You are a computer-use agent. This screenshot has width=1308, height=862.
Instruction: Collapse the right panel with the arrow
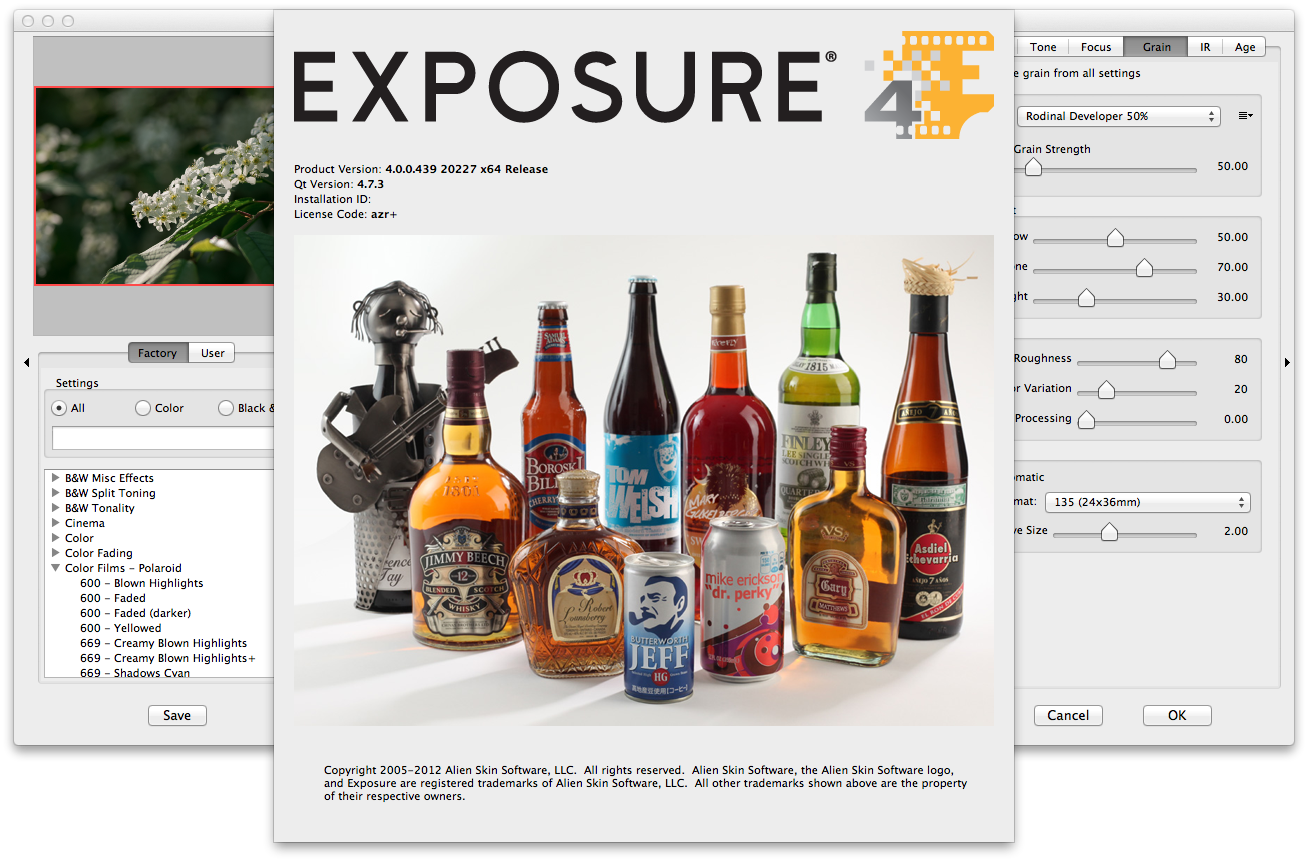[x=1287, y=363]
